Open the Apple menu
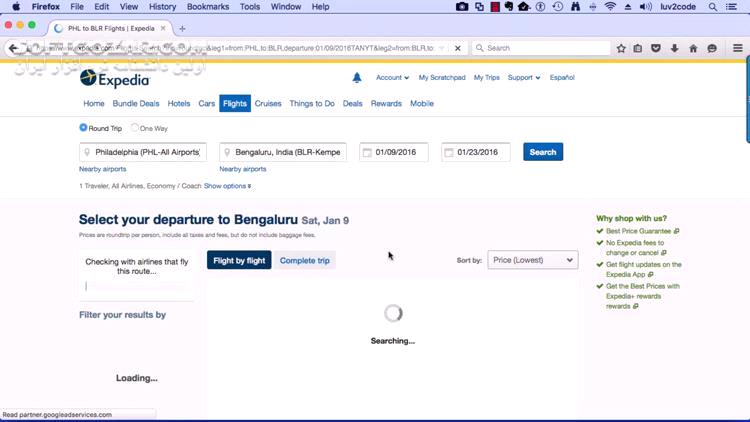 pos(16,7)
